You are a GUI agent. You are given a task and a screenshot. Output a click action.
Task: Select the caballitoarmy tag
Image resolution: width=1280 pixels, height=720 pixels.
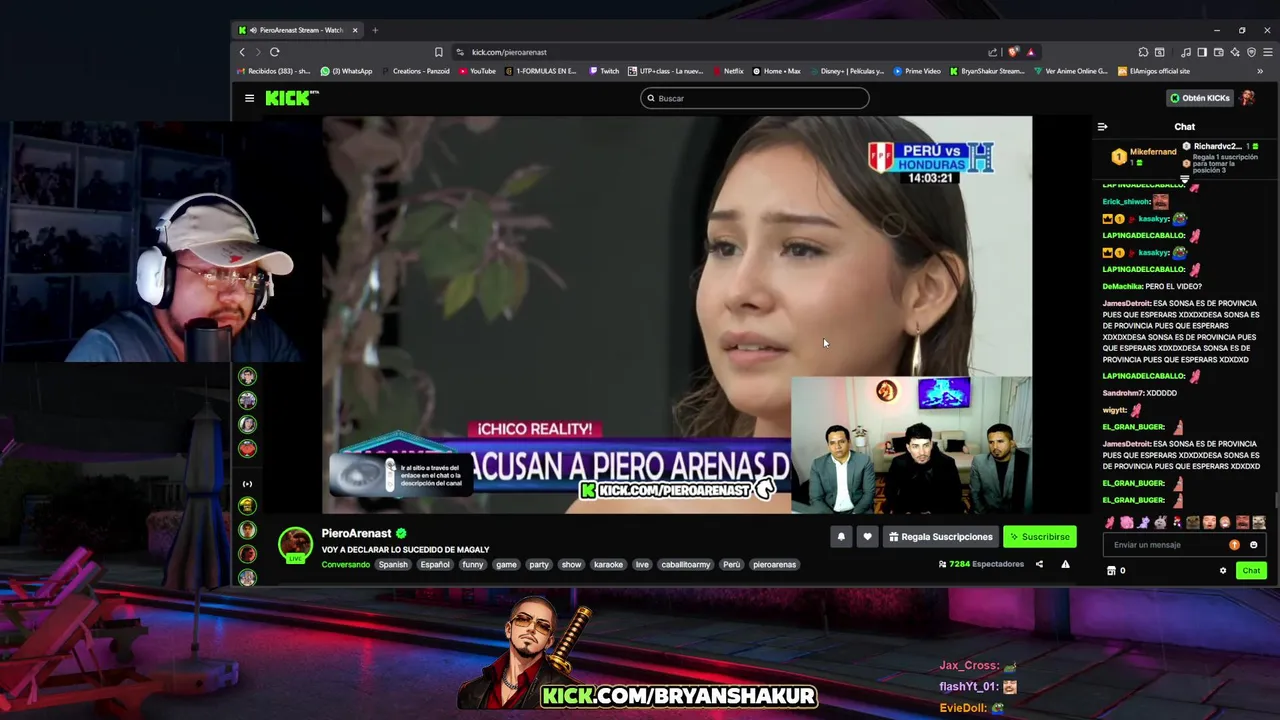click(686, 565)
